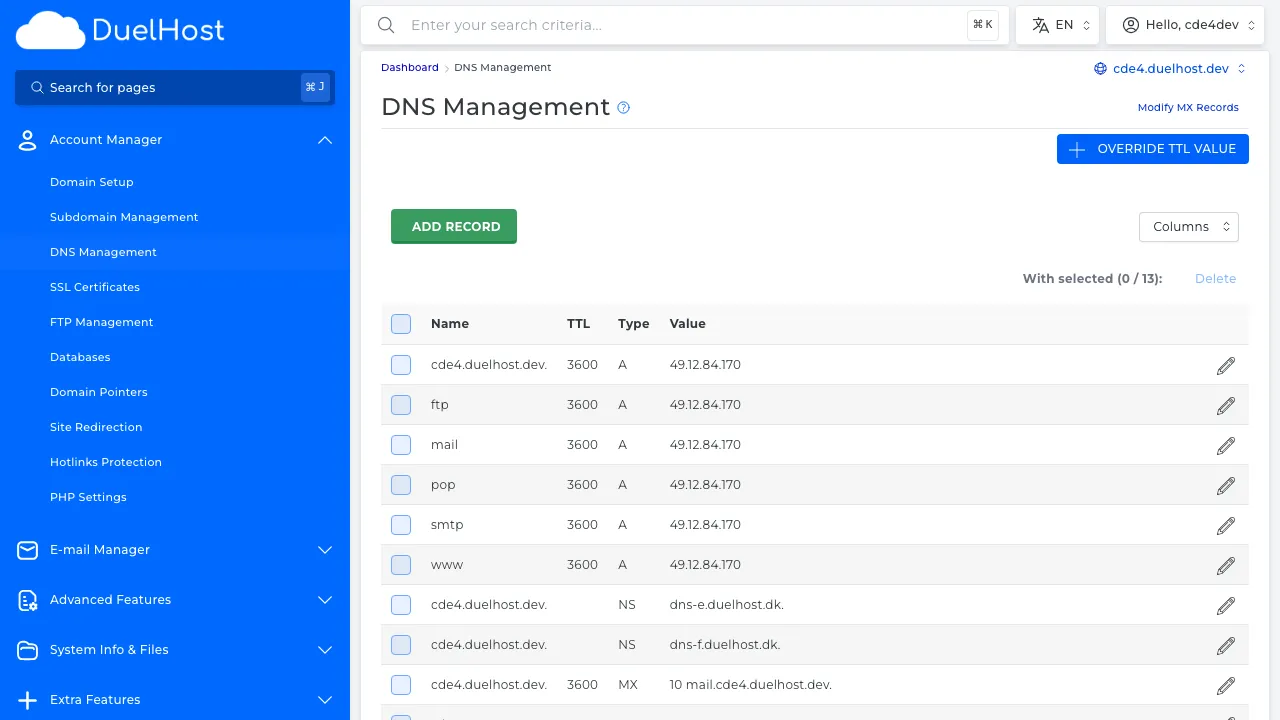Open the DNS Management help tooltip icon
Screen dimensions: 1280x720
(623, 107)
